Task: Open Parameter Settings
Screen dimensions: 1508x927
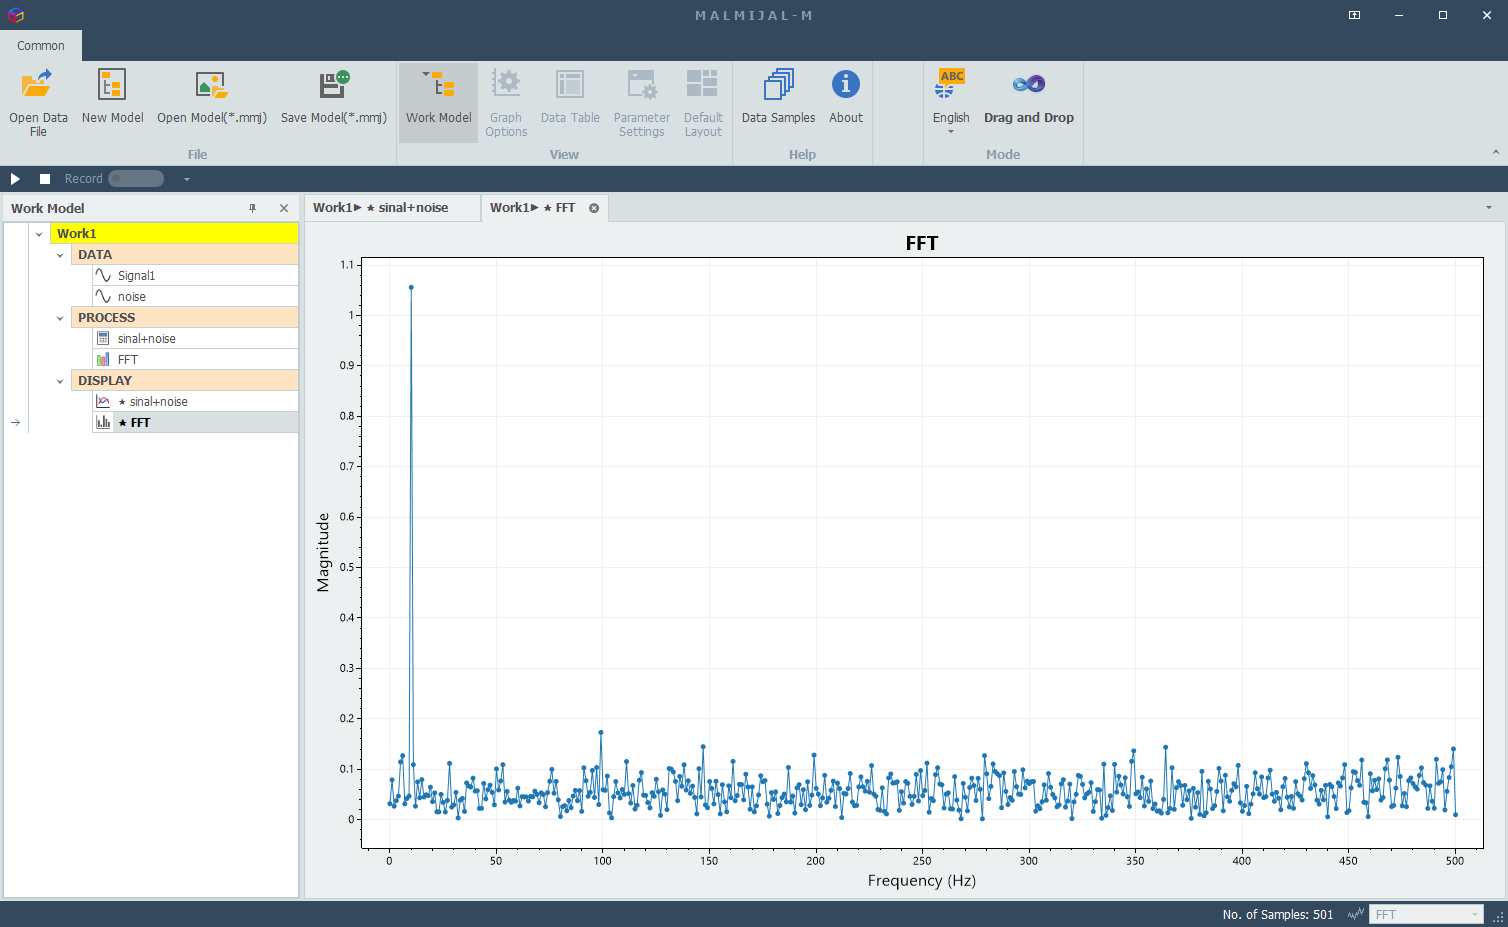Action: 642,102
